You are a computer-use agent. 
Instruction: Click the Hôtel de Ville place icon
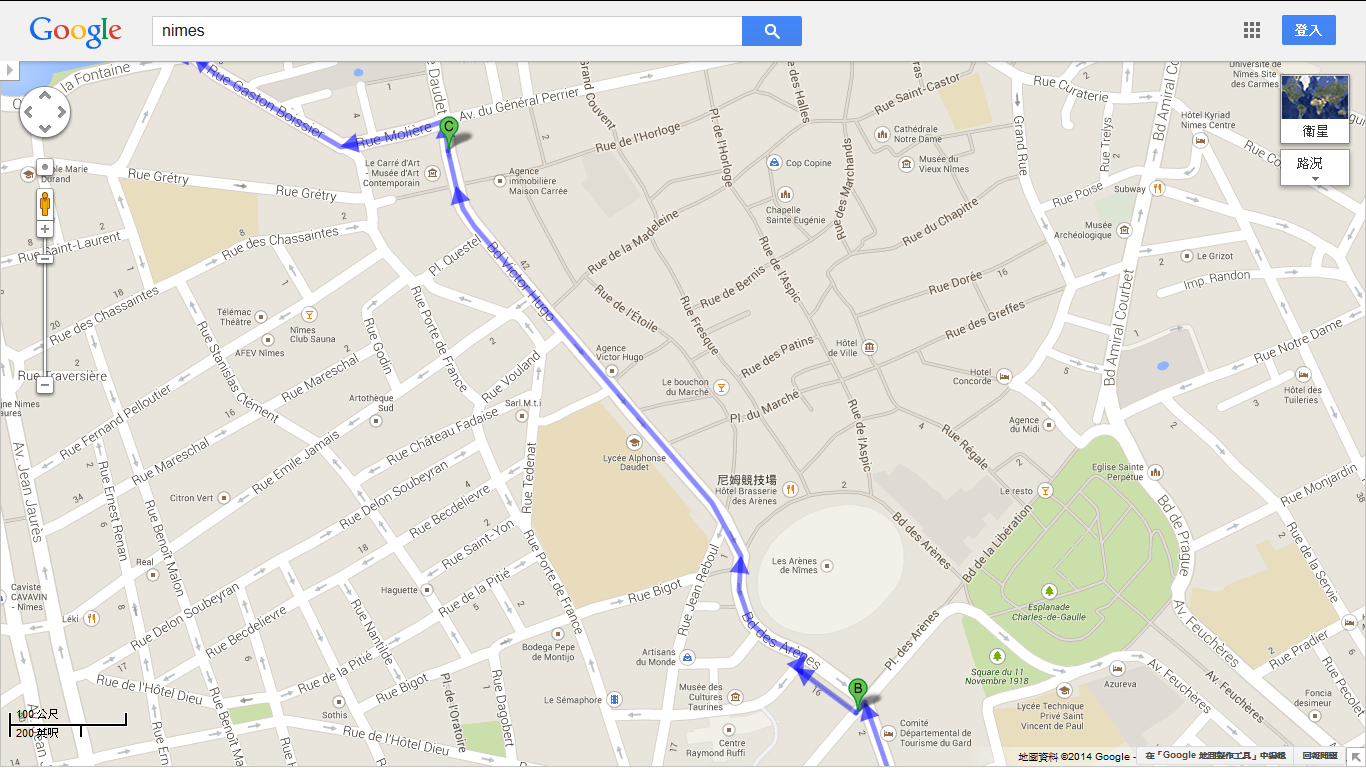(870, 347)
